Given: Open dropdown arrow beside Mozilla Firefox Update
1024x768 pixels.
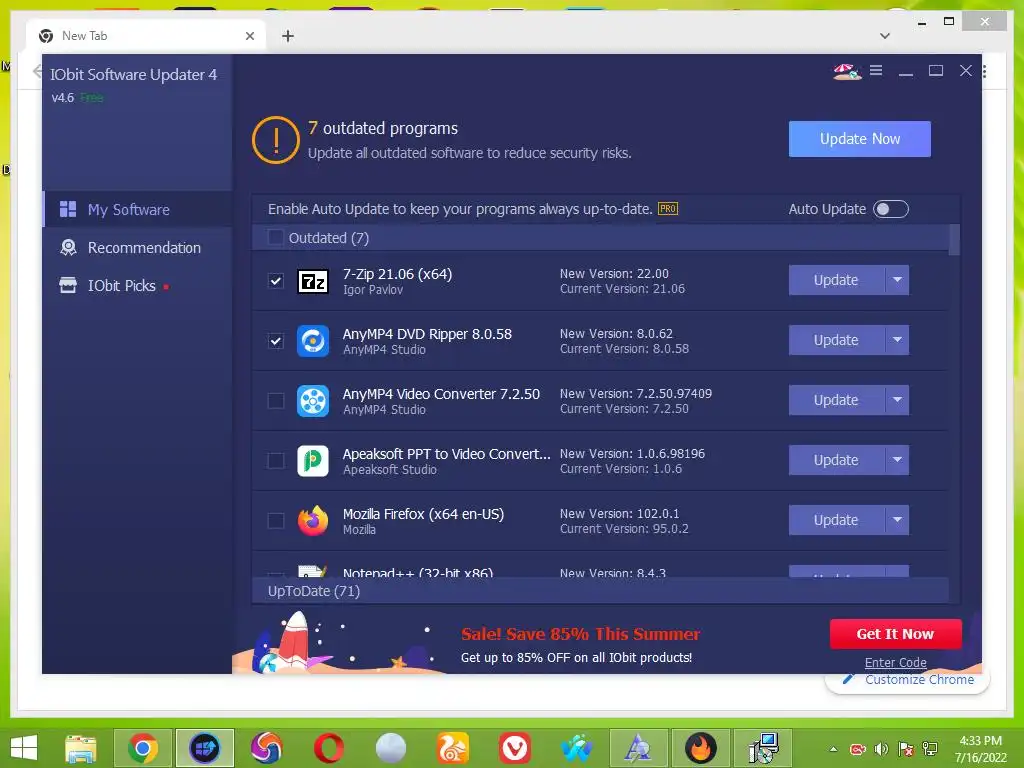Looking at the screenshot, I should coord(897,520).
